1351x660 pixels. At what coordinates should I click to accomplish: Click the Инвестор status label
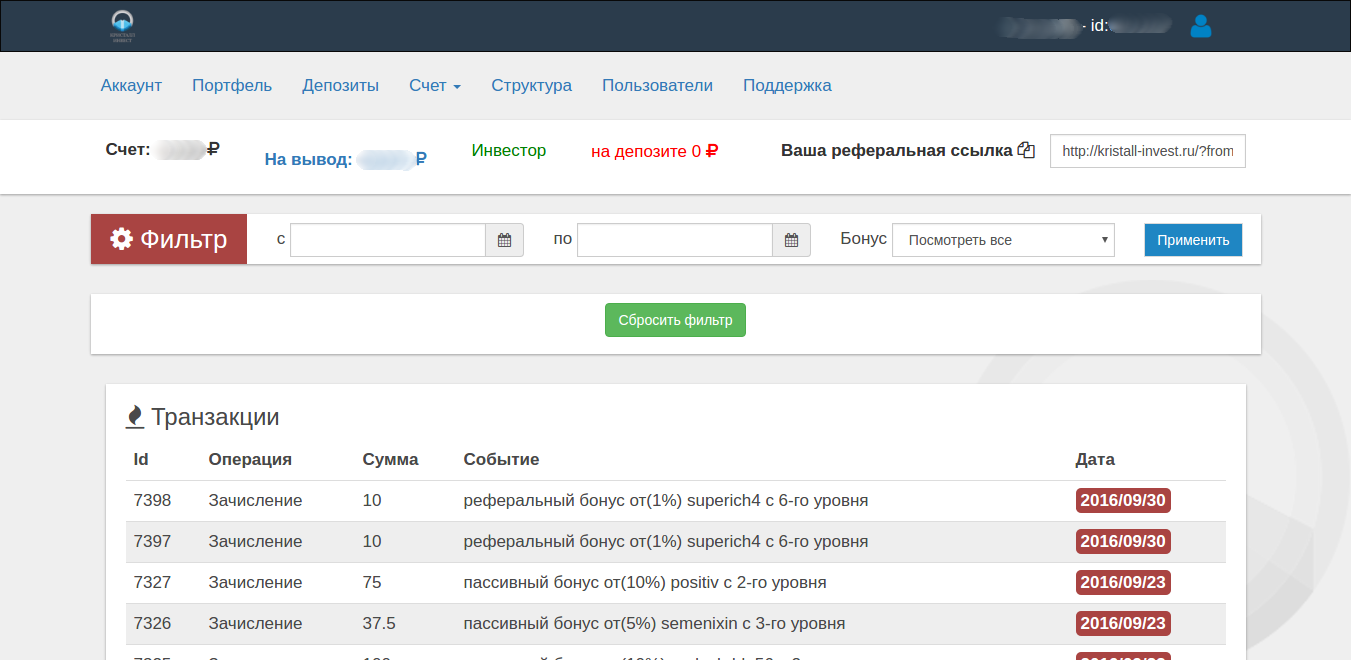(x=509, y=151)
